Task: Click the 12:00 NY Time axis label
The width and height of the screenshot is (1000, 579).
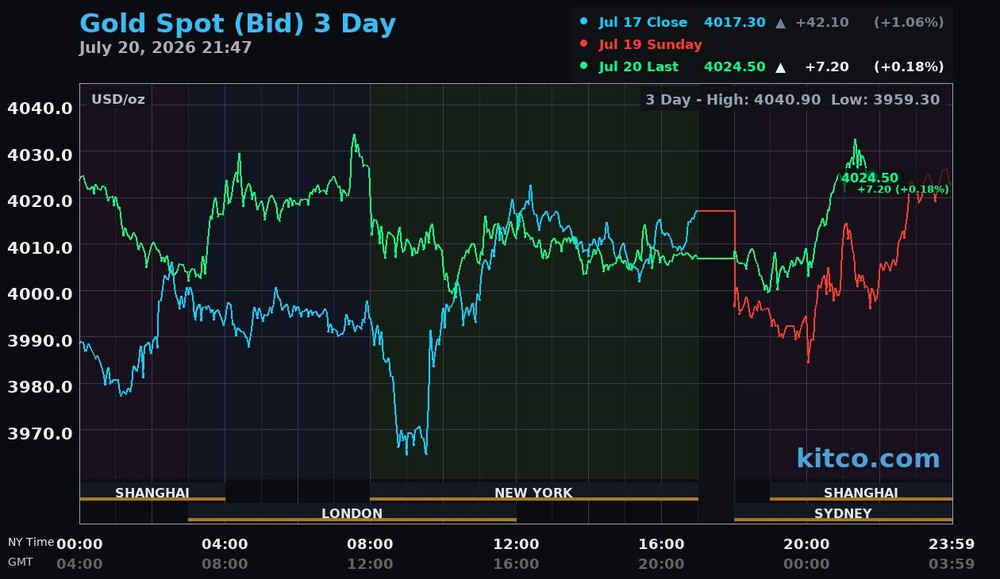Action: tap(516, 544)
